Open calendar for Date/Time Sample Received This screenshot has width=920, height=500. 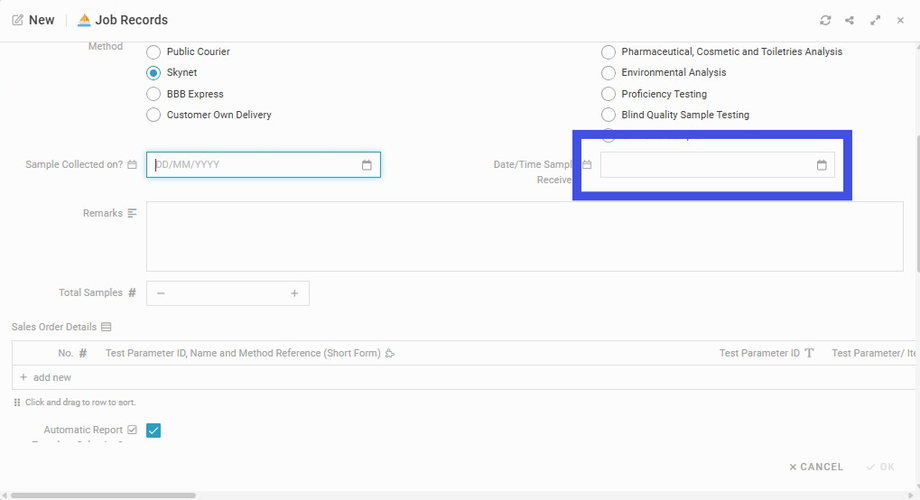click(x=821, y=165)
